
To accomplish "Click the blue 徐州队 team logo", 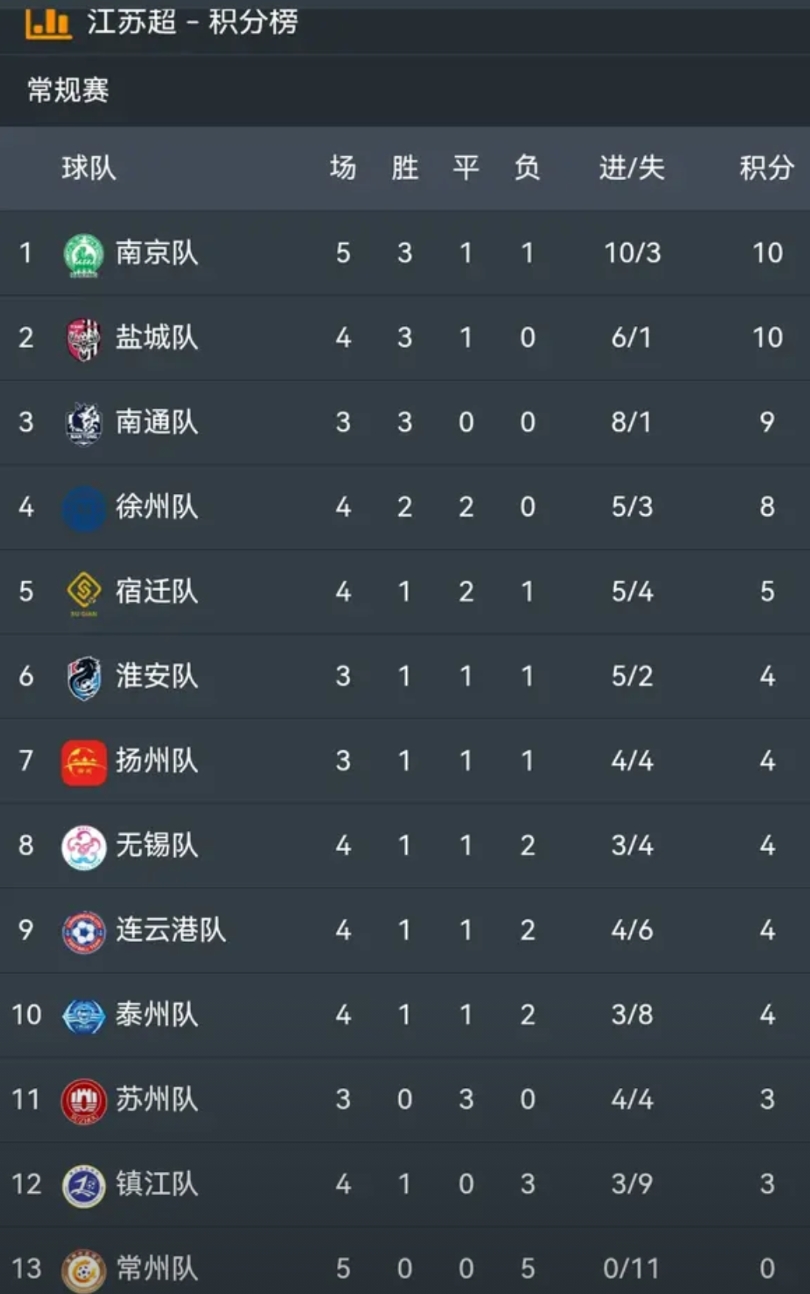I will (84, 508).
